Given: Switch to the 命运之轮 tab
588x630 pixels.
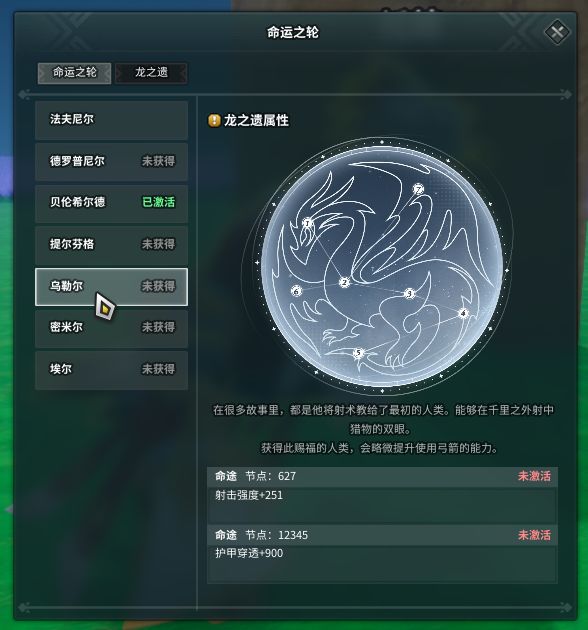Looking at the screenshot, I should [74, 73].
